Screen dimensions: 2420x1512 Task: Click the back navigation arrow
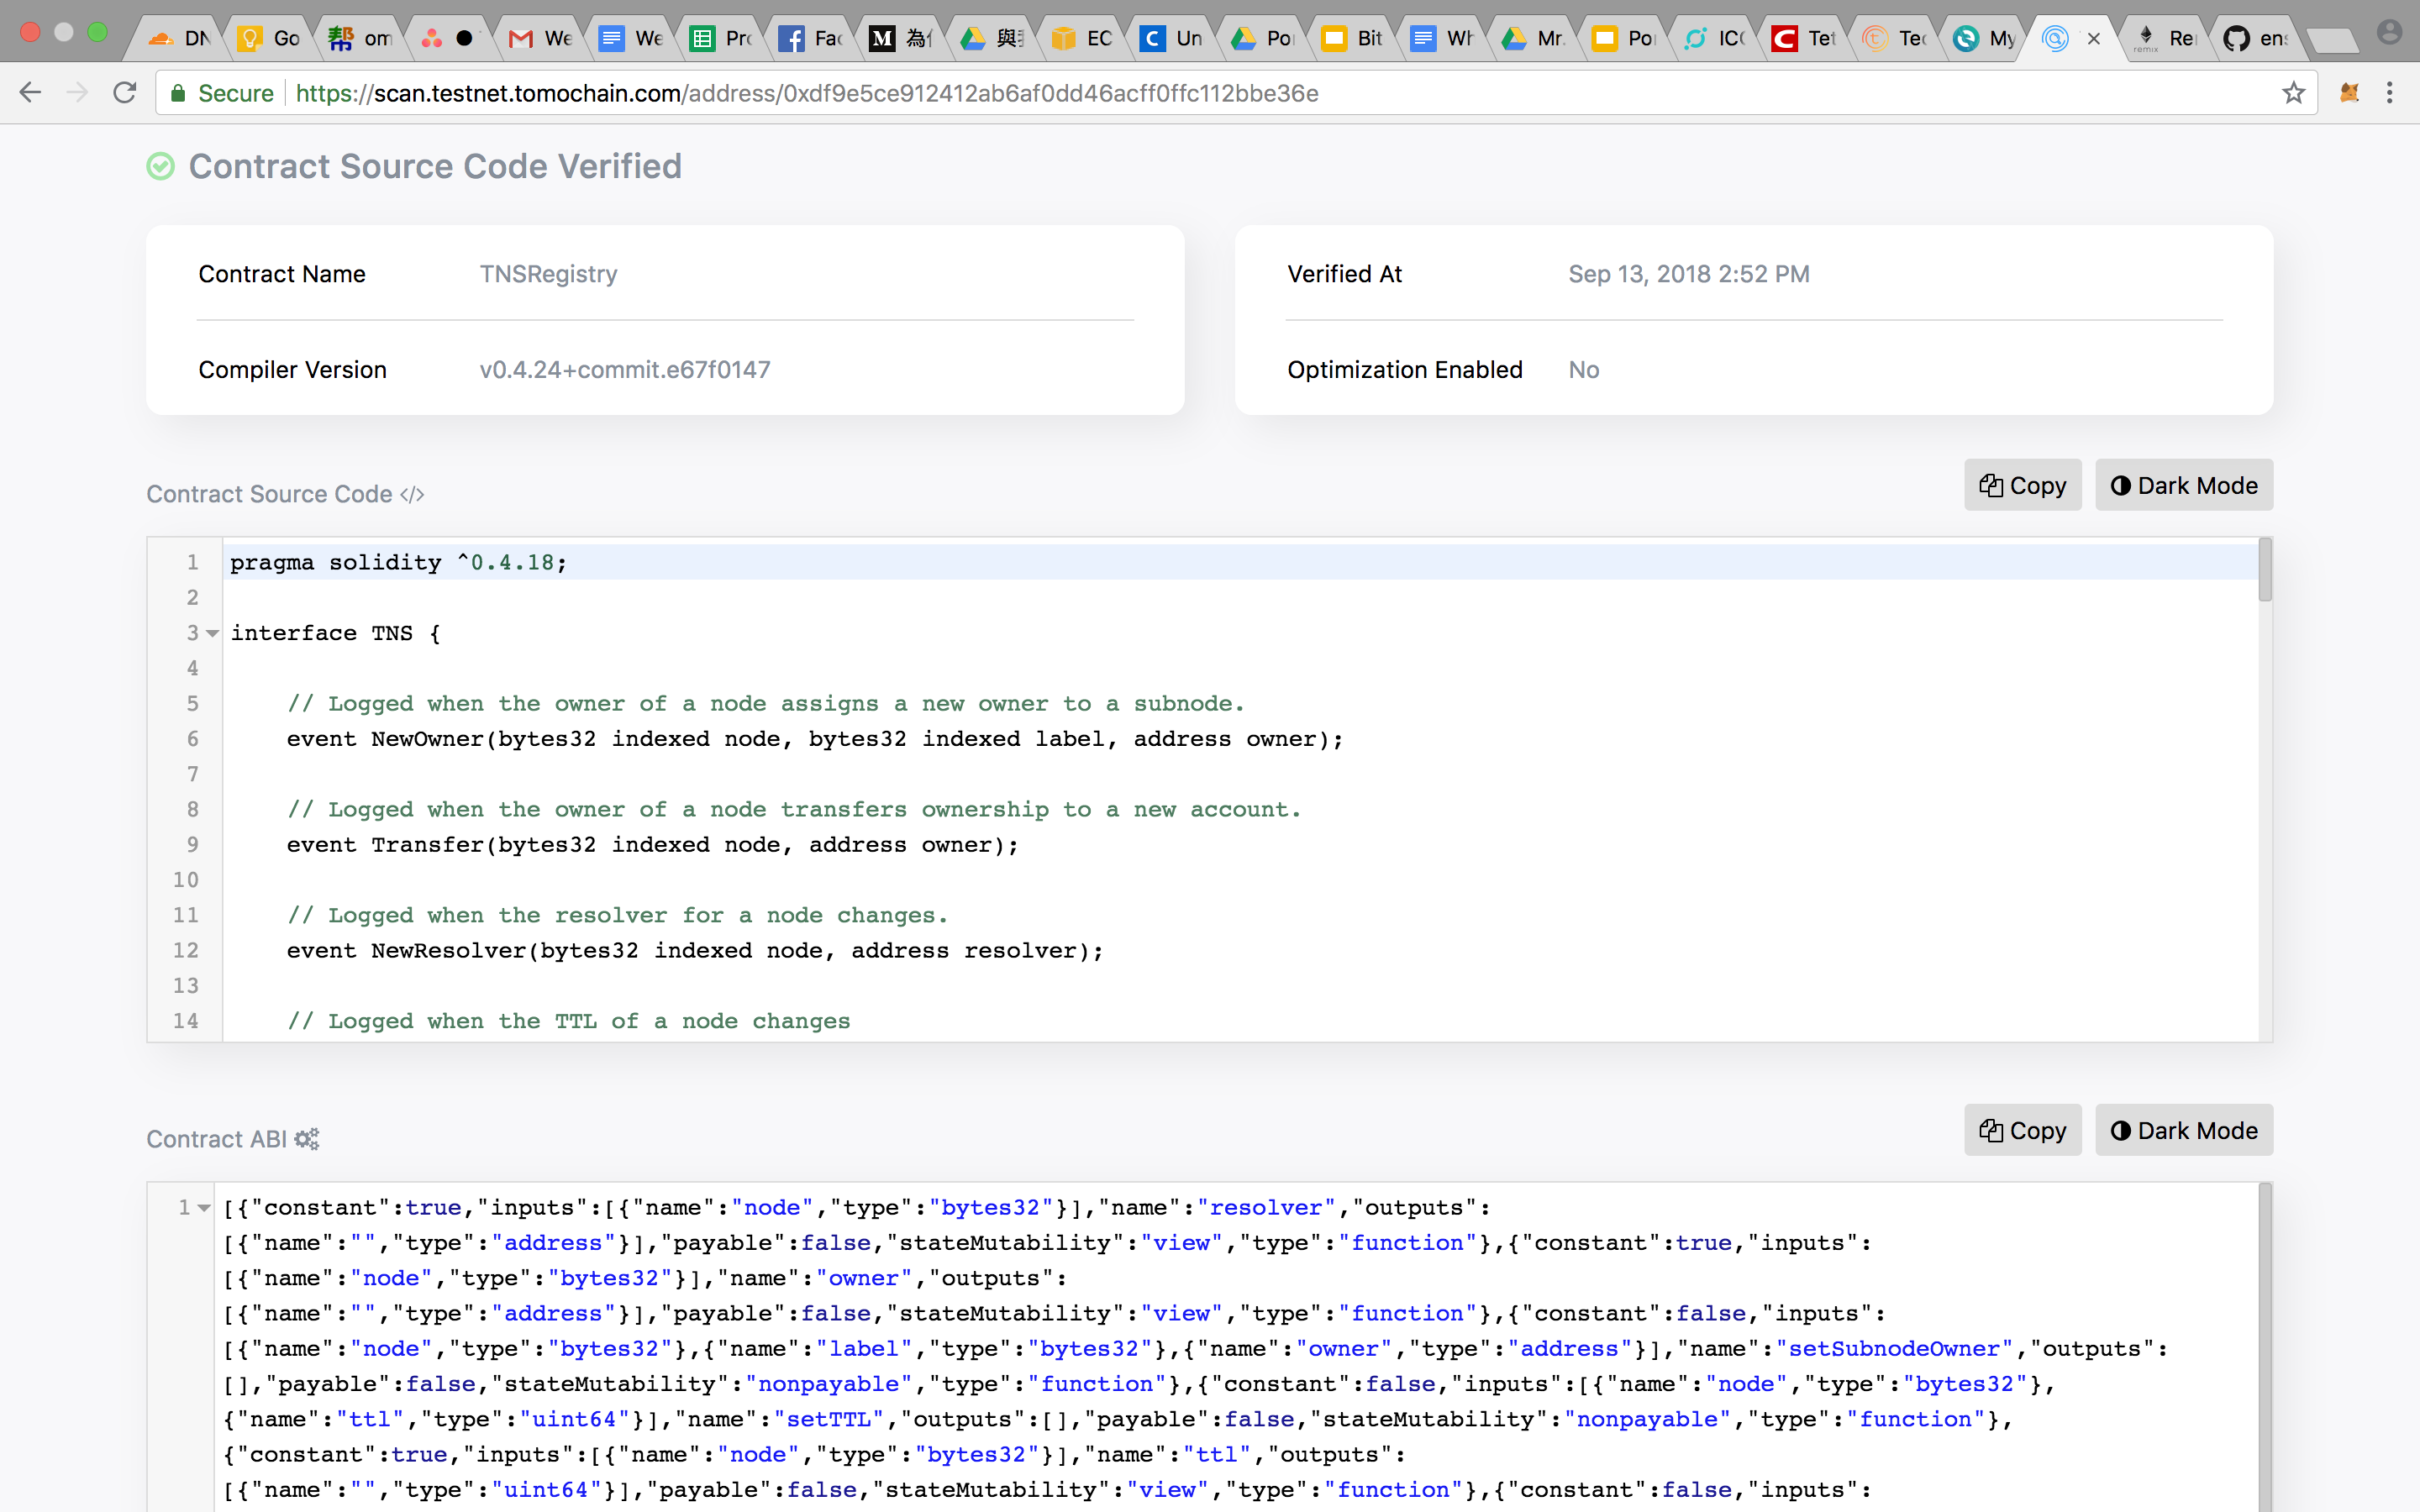click(x=31, y=93)
